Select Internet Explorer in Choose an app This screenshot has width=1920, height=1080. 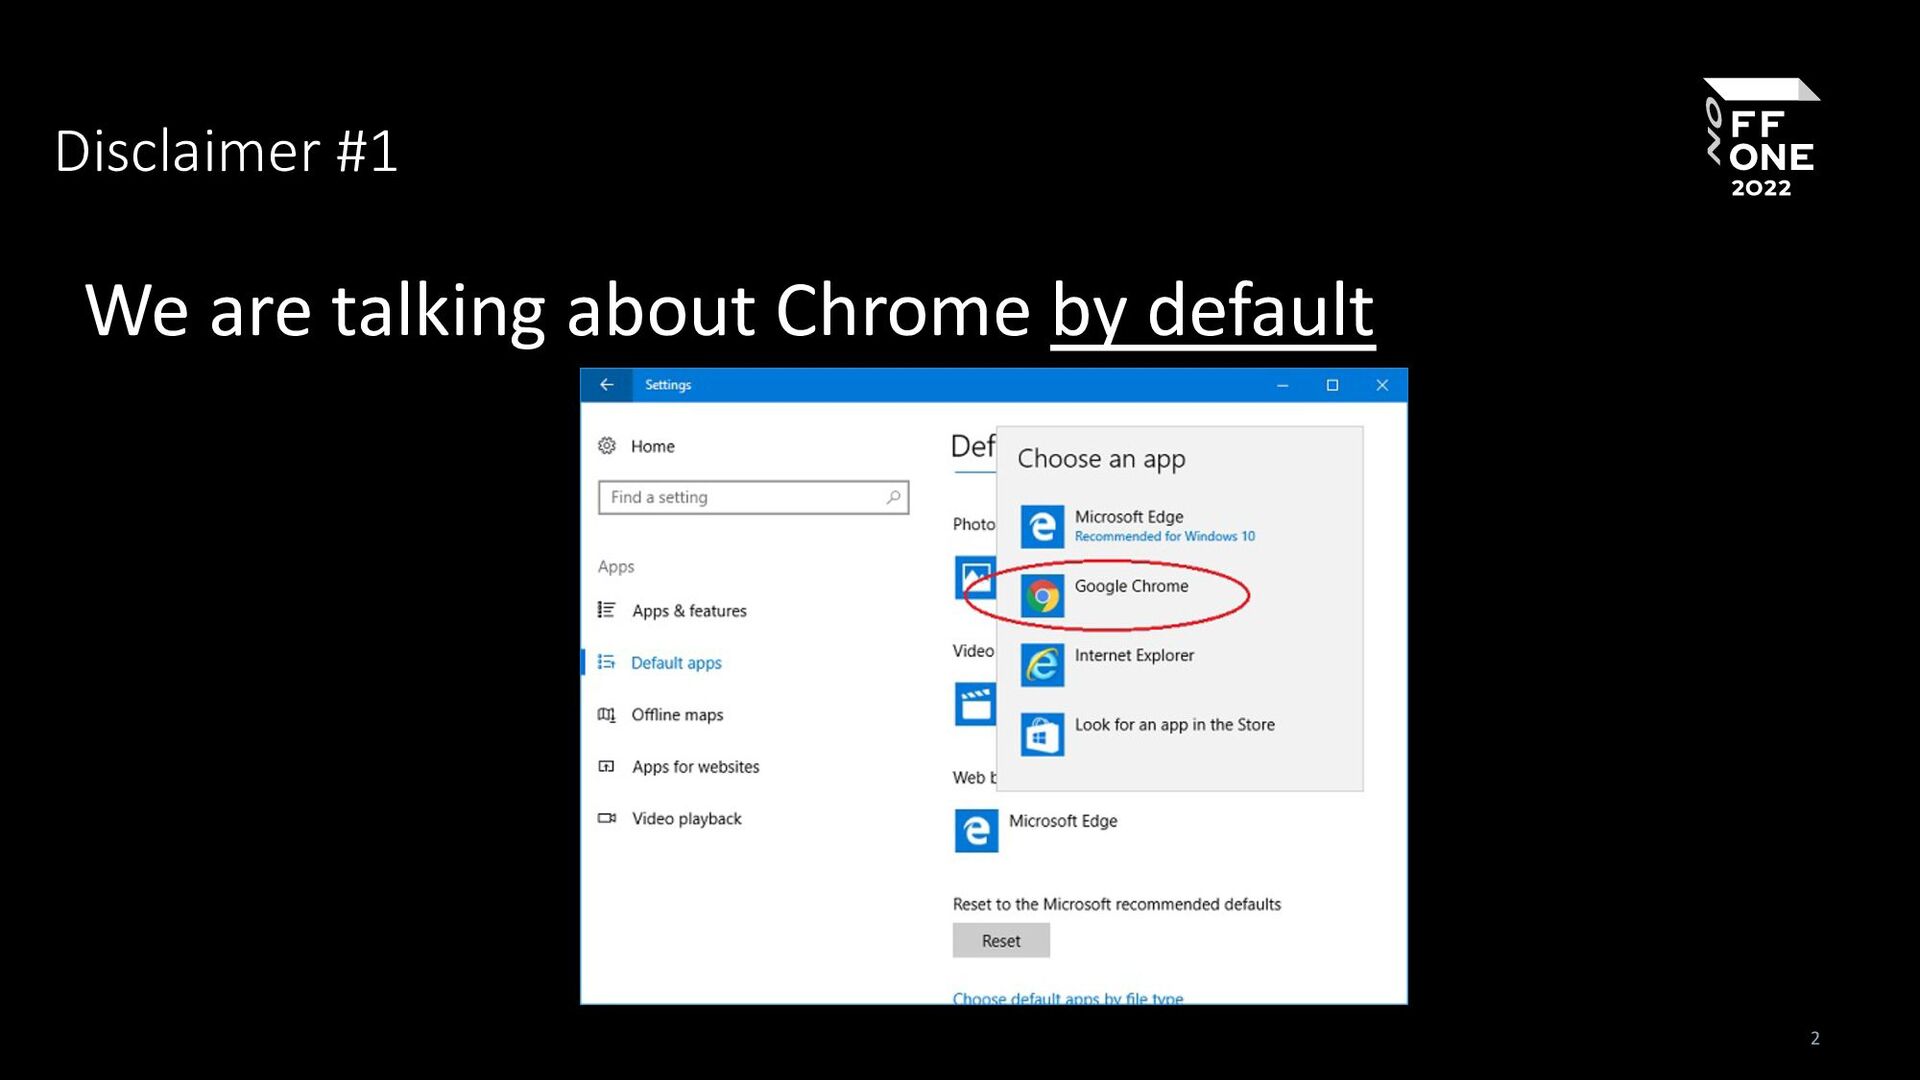point(1134,655)
